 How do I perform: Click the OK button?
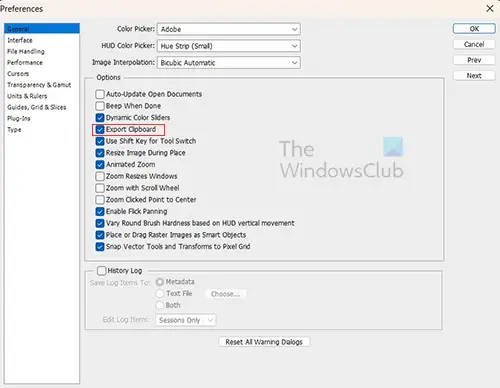474,29
